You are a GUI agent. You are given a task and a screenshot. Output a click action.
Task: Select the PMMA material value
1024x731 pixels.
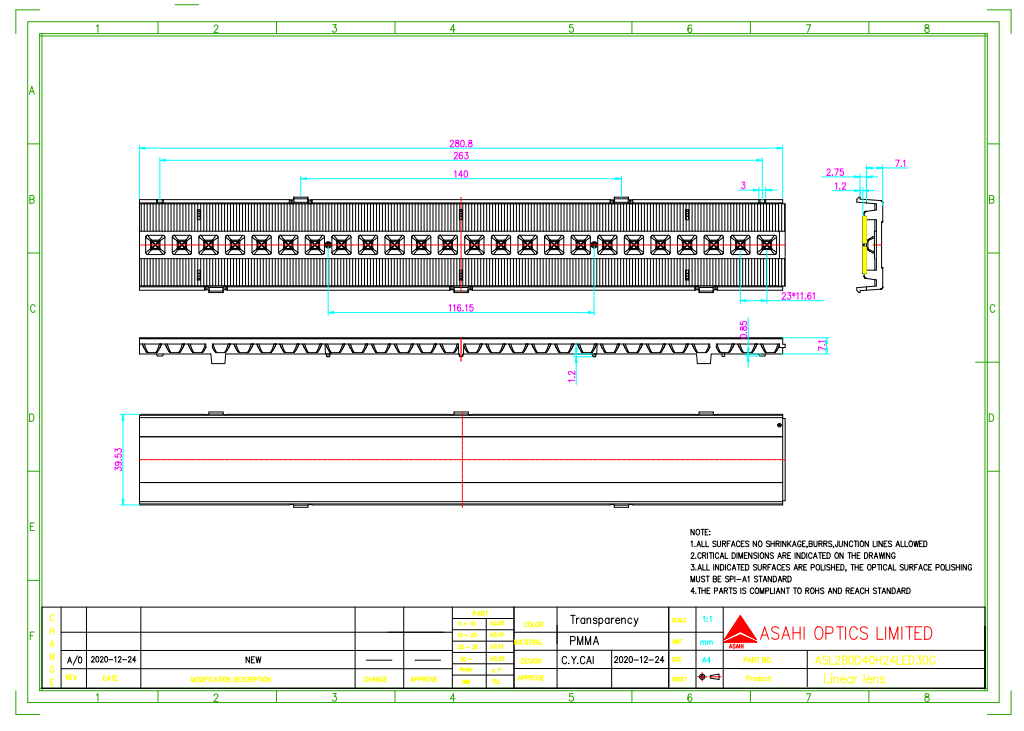pos(584,641)
